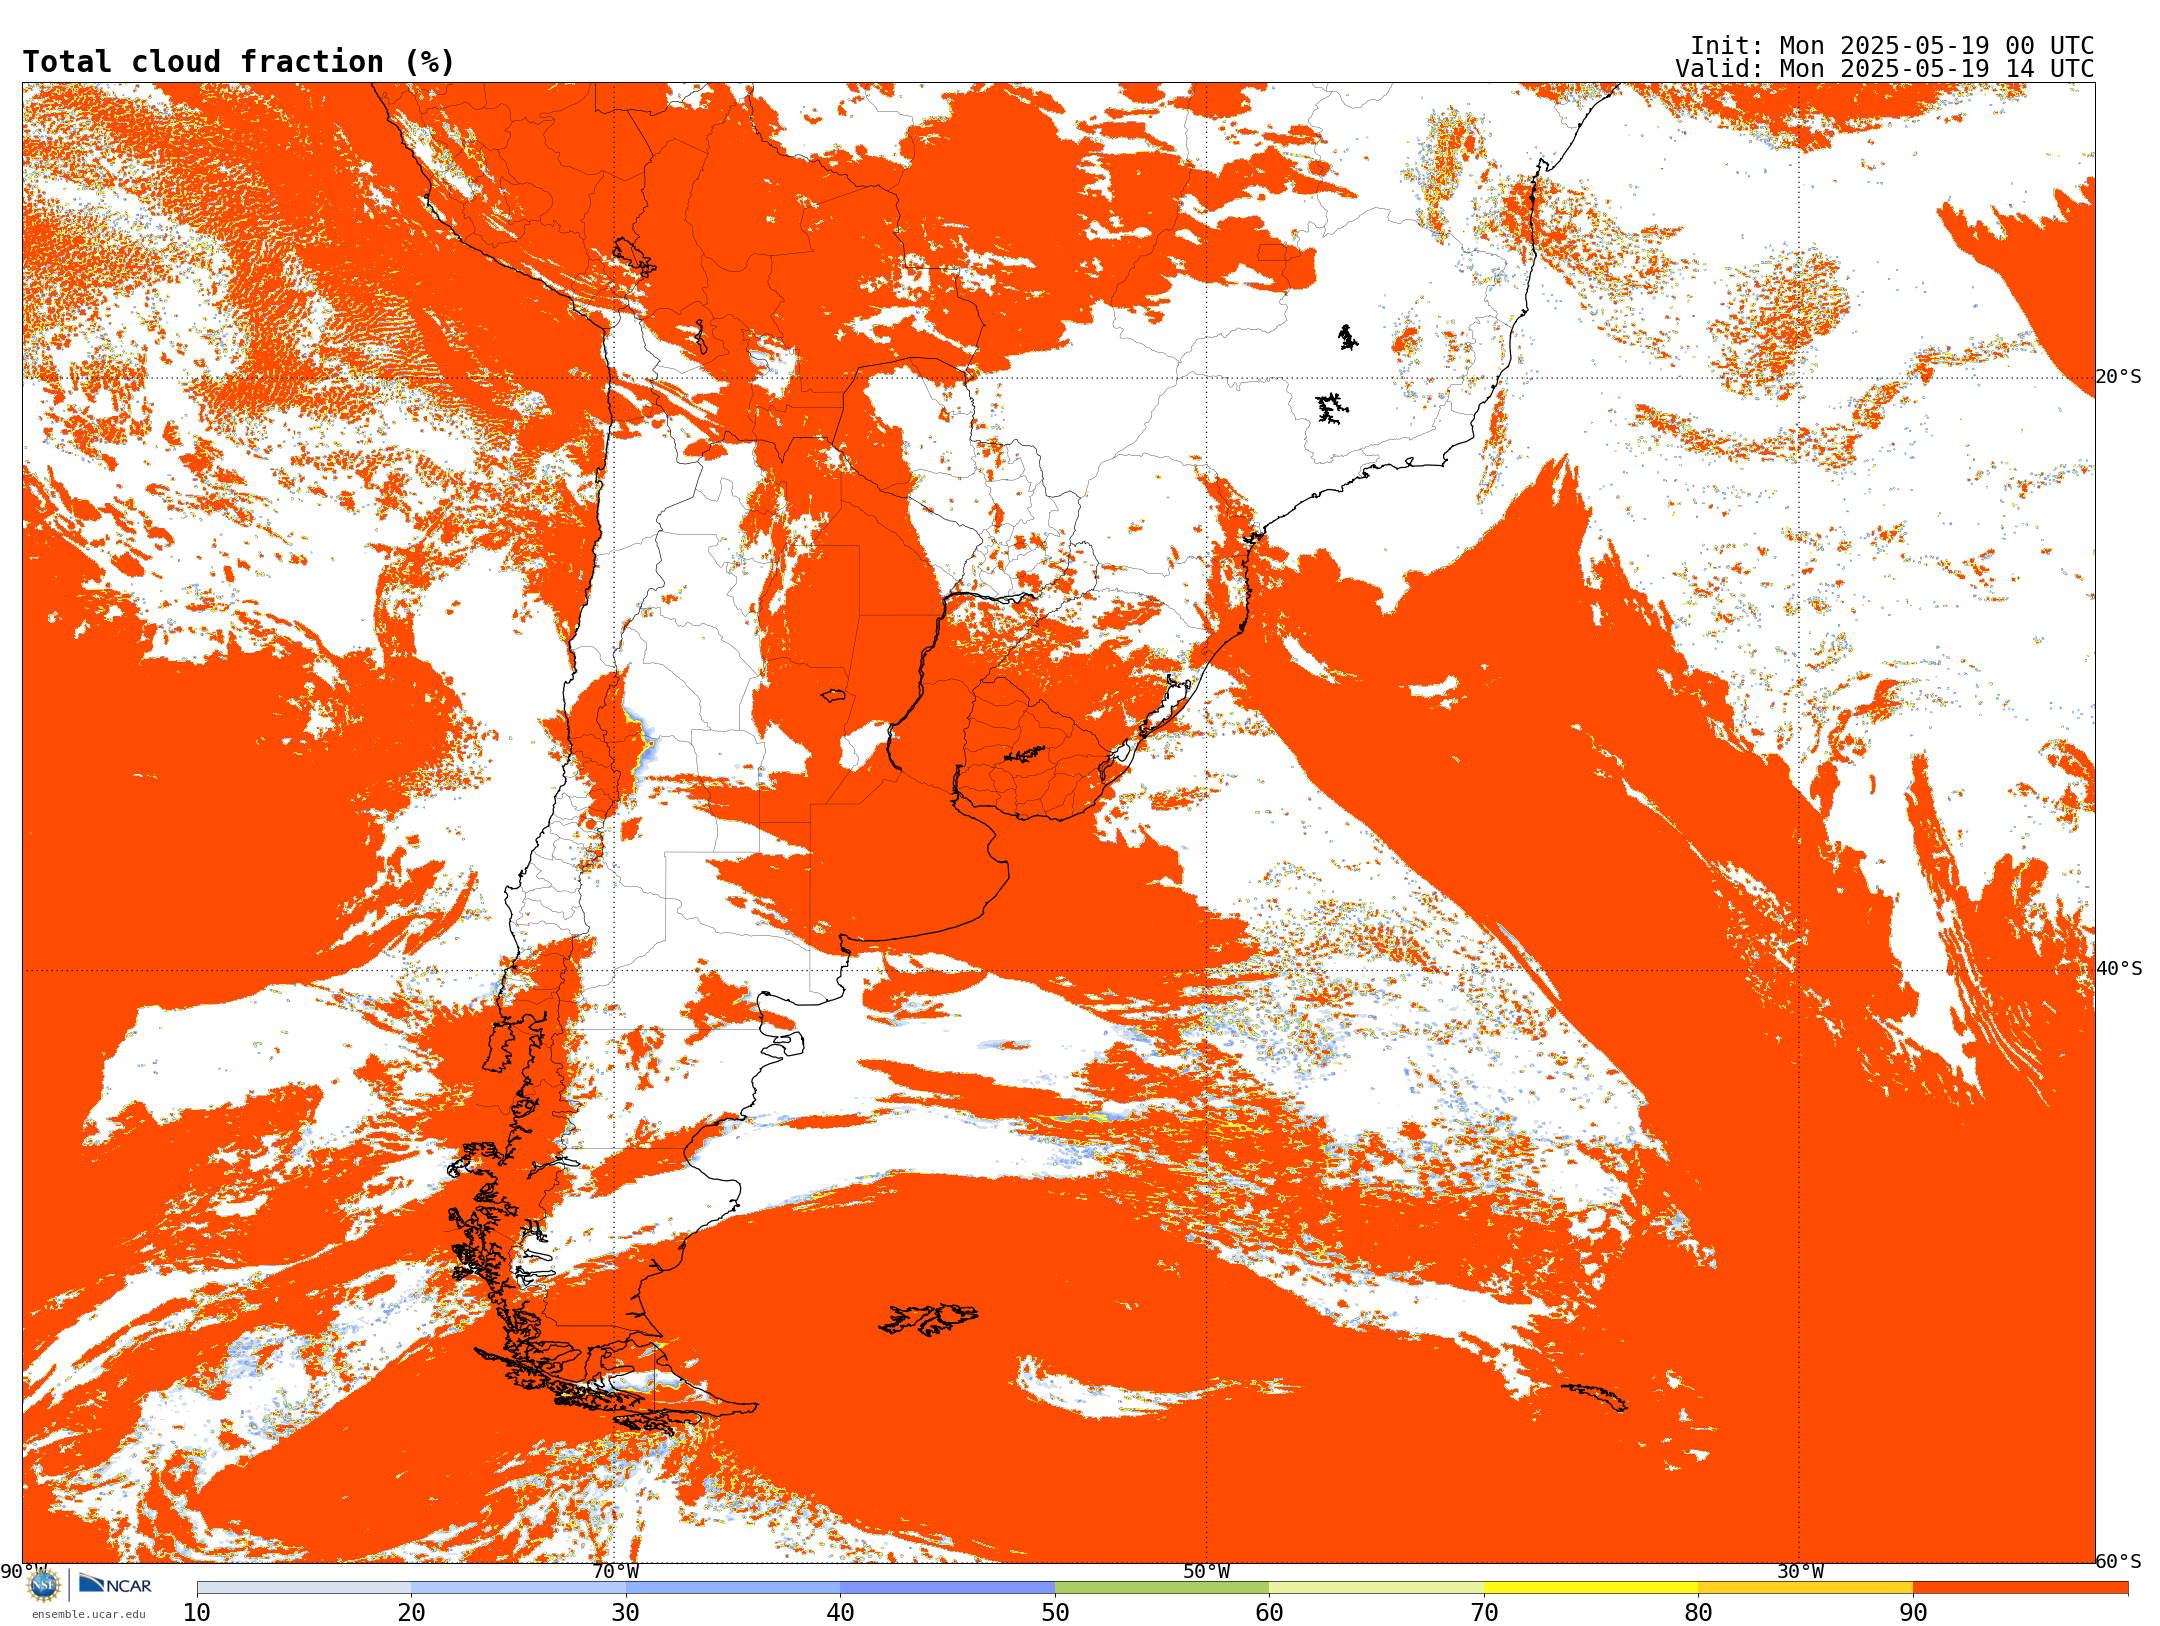Click the NCAR logo
The width and height of the screenshot is (2160, 1626).
pos(115,1585)
